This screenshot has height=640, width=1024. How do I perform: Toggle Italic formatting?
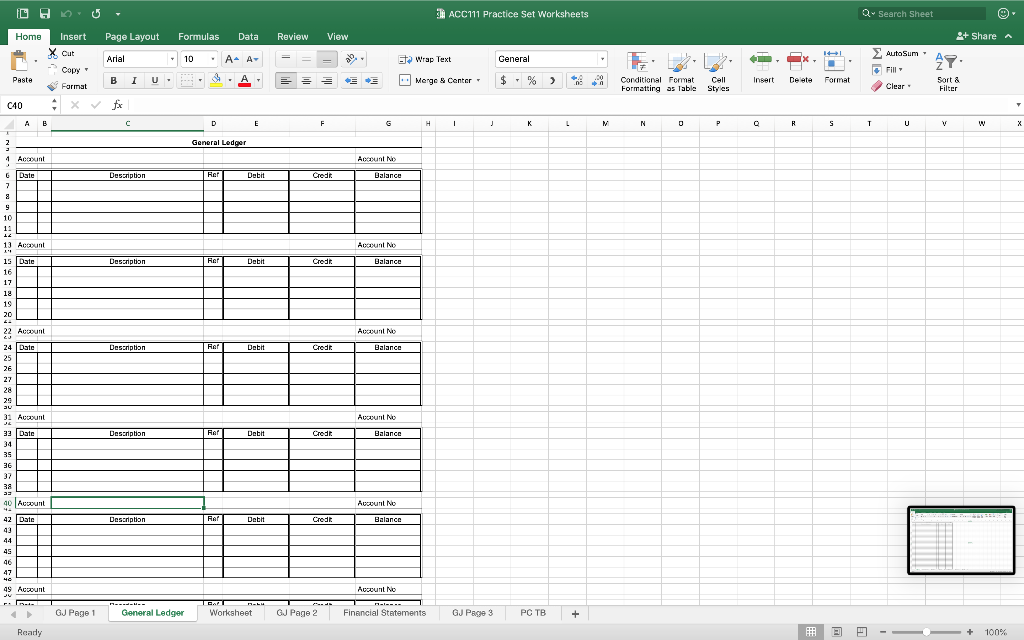[x=134, y=80]
